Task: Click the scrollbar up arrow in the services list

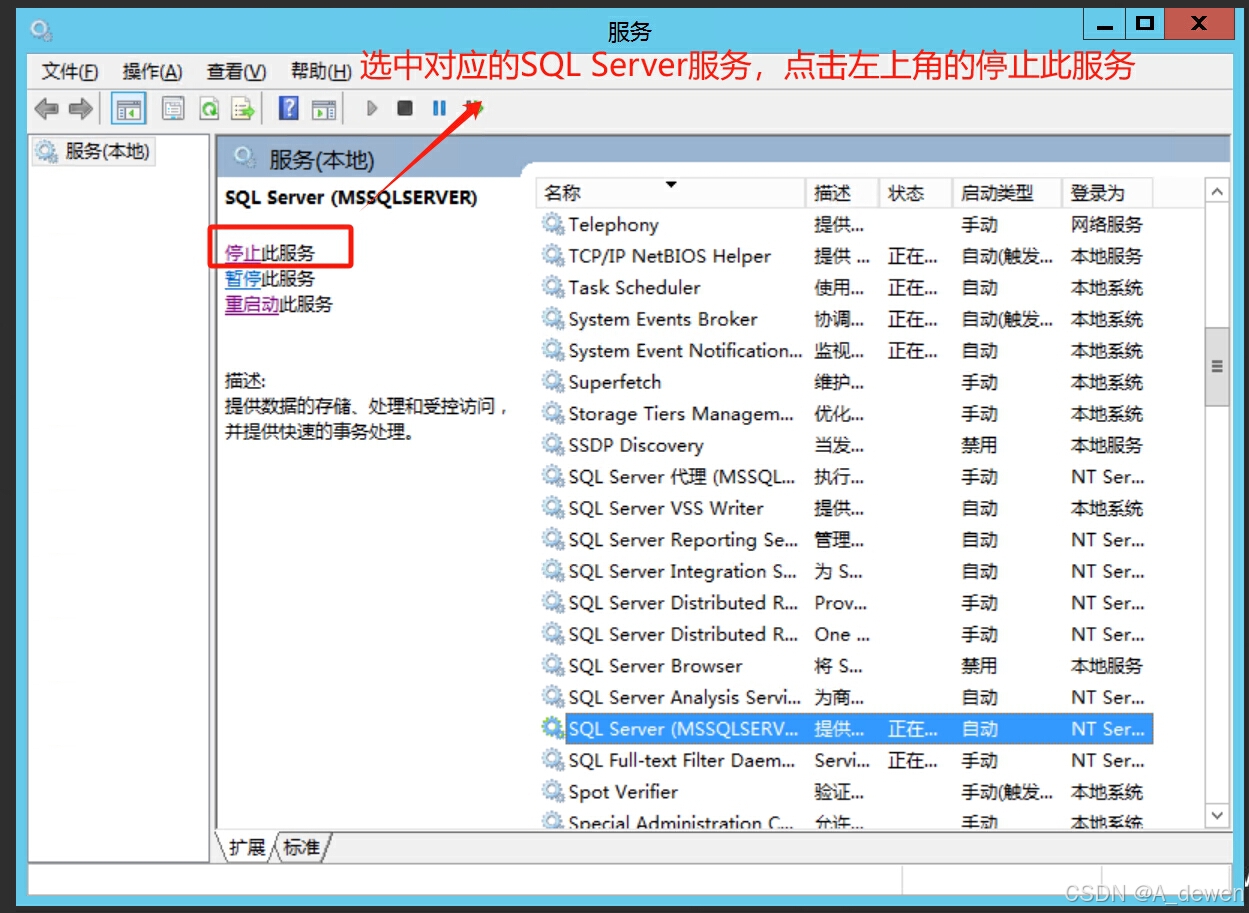Action: click(x=1217, y=192)
